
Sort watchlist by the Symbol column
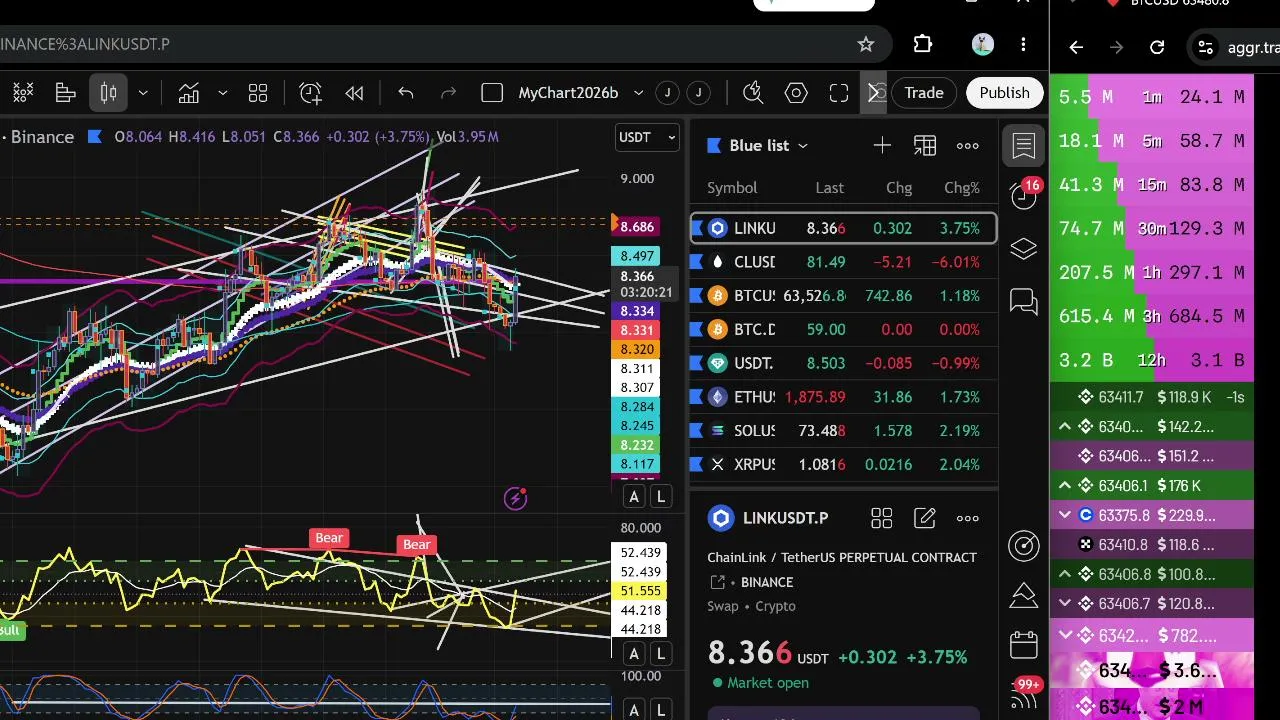(x=732, y=188)
